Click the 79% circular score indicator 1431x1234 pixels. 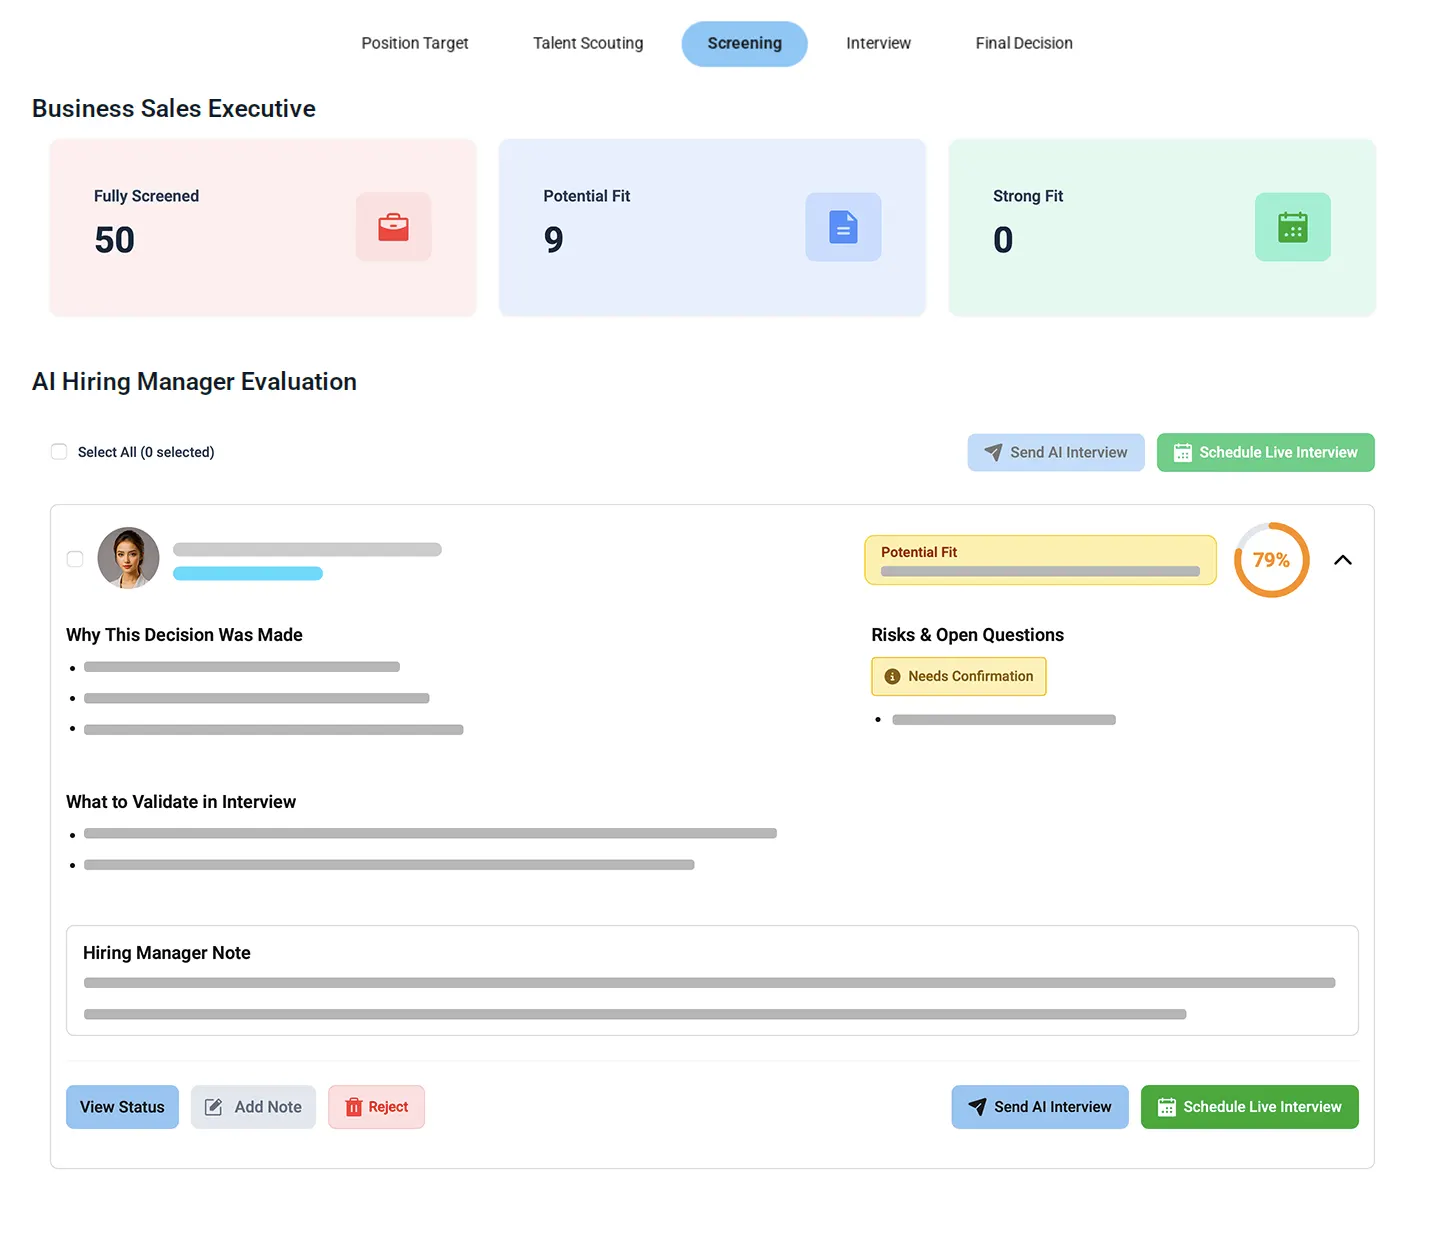click(x=1271, y=560)
